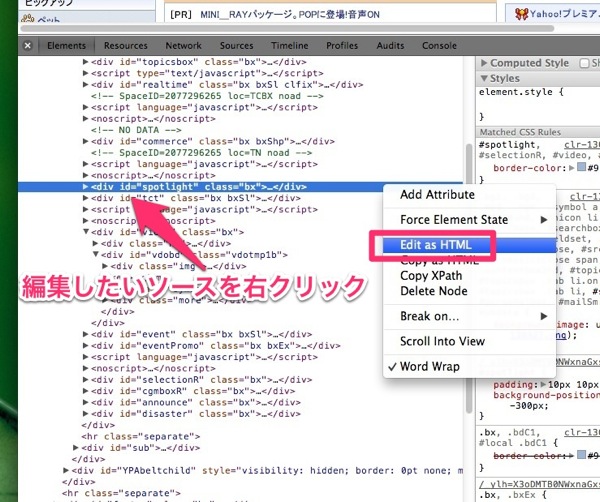Expand the script type text/javascript node
This screenshot has width=600, height=502.
(x=85, y=73)
